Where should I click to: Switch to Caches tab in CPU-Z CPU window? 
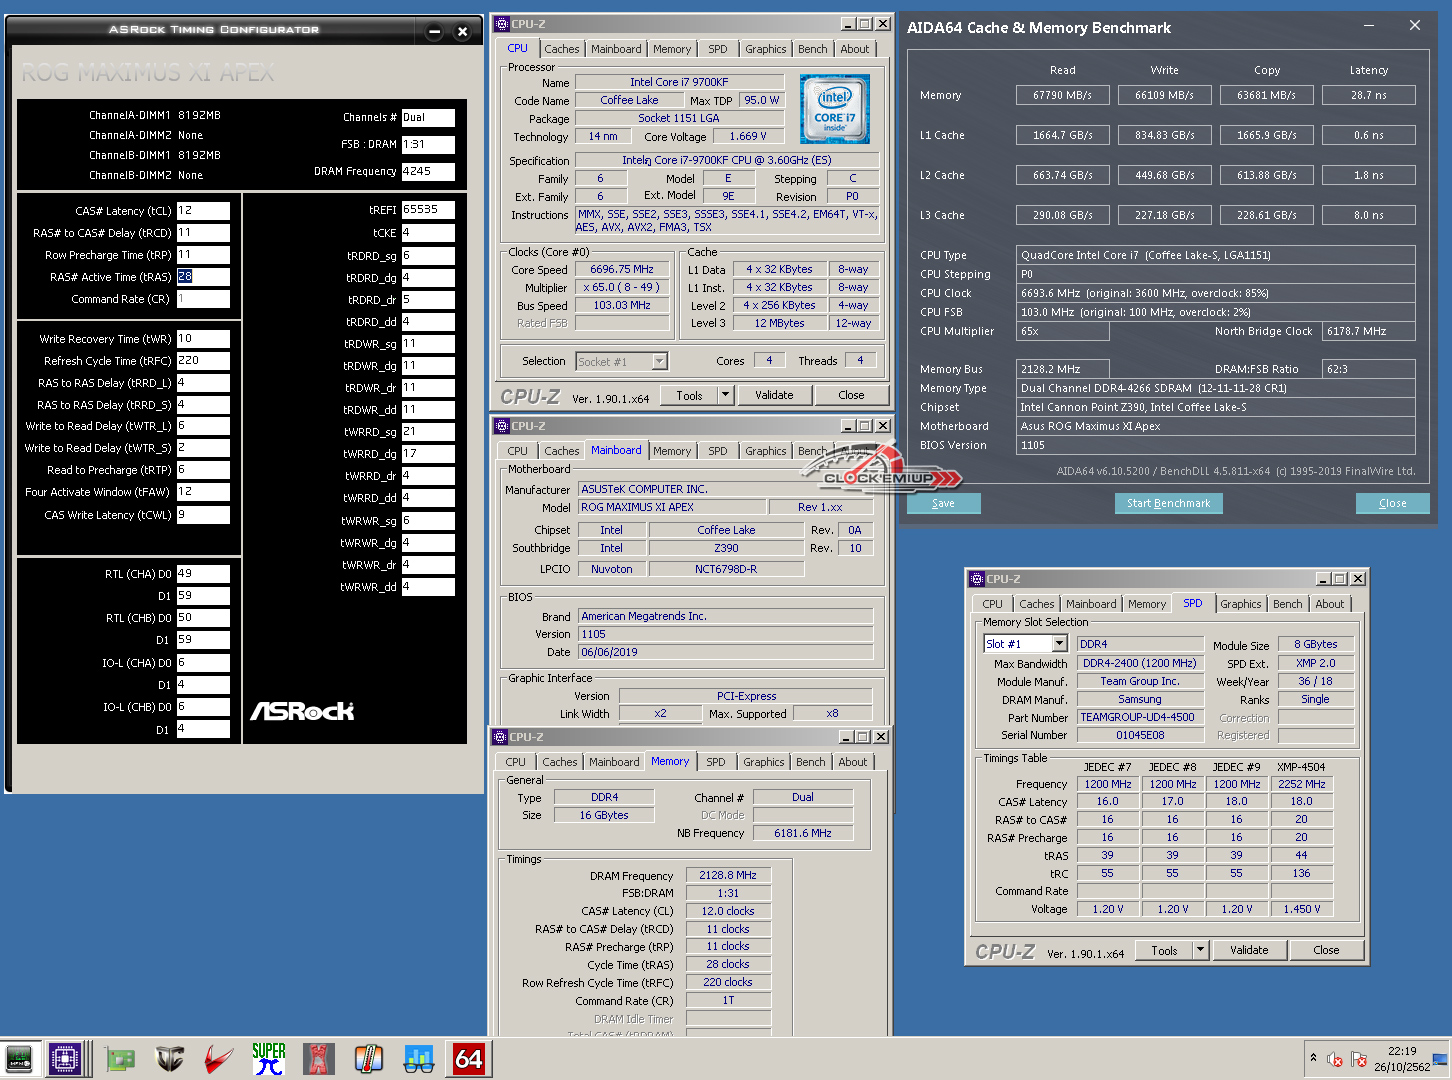(x=562, y=49)
